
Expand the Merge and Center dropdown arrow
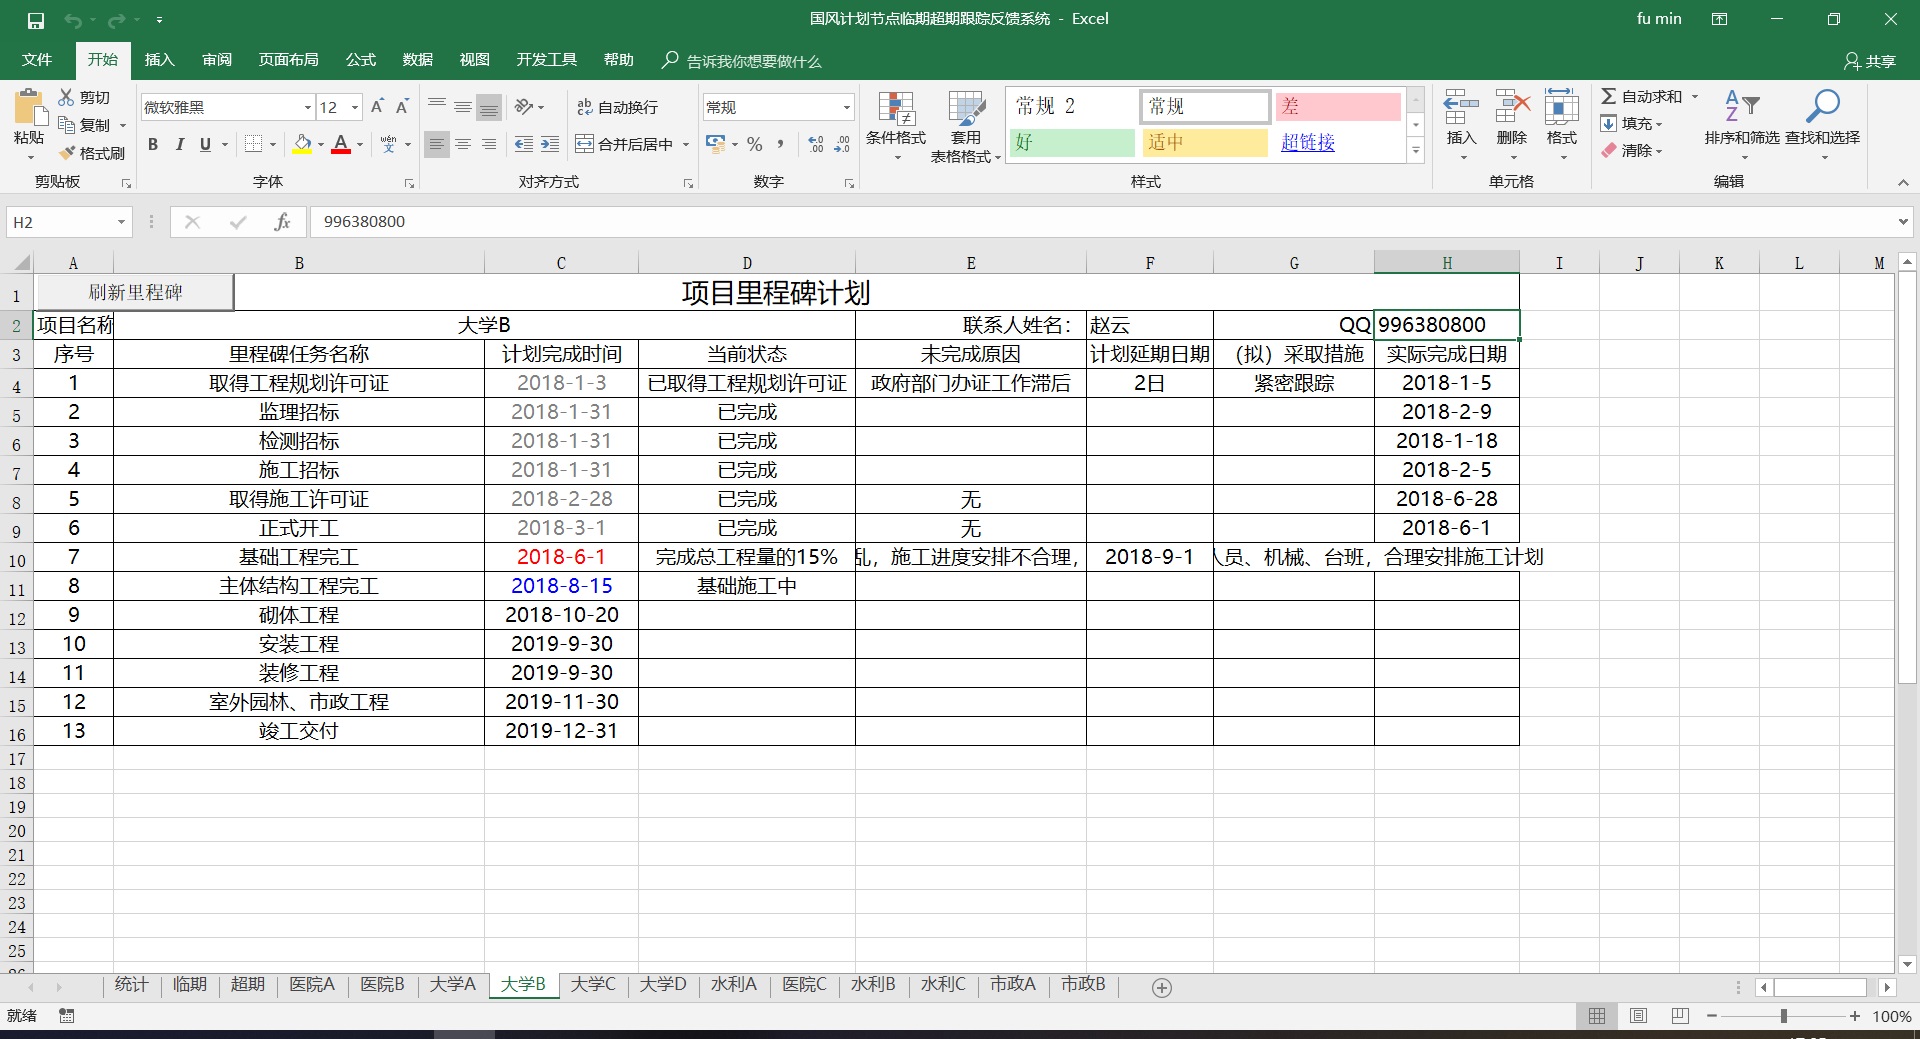[x=686, y=144]
